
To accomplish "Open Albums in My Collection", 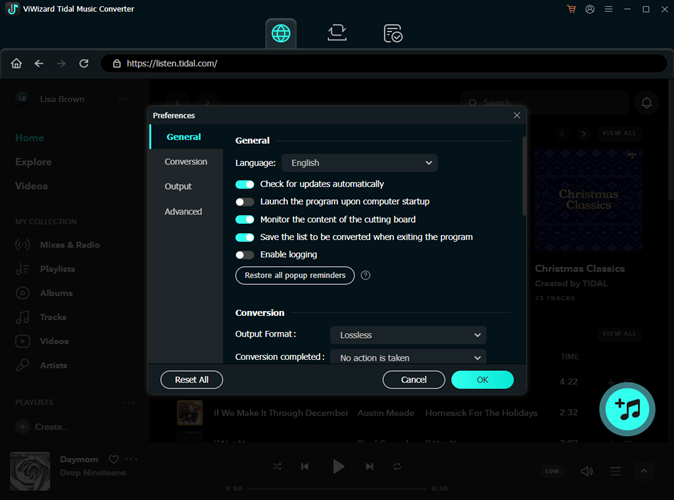I will 44,293.
